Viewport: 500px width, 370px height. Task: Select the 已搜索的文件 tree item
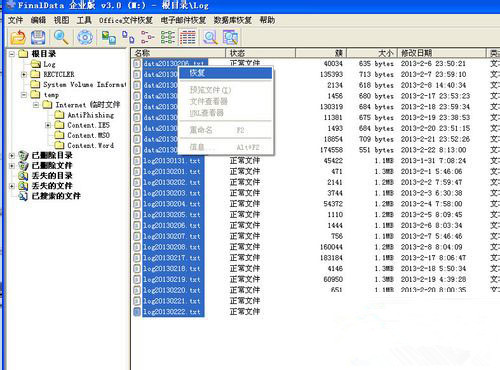[56, 196]
